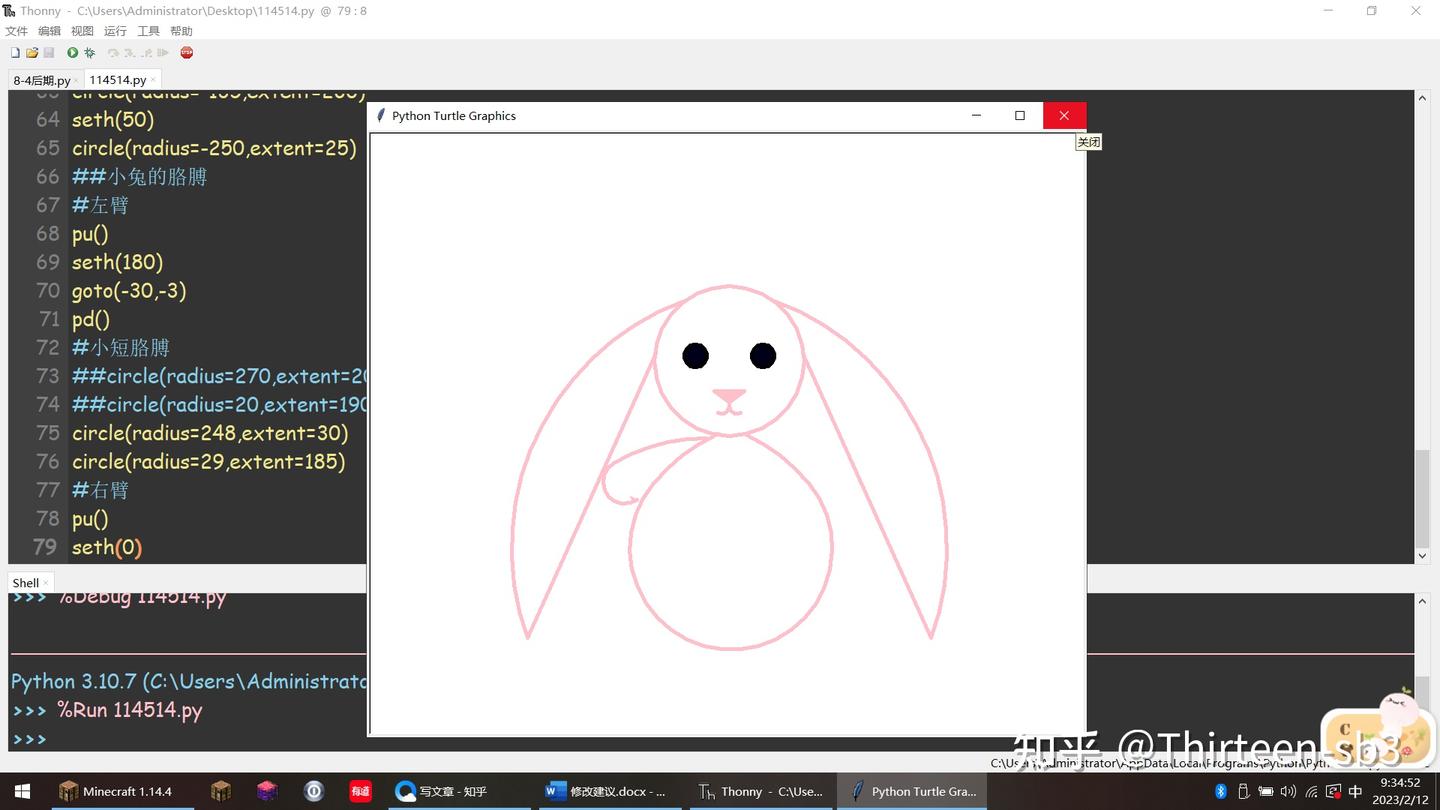Run the current script with the green play icon
The image size is (1440, 810).
(71, 53)
